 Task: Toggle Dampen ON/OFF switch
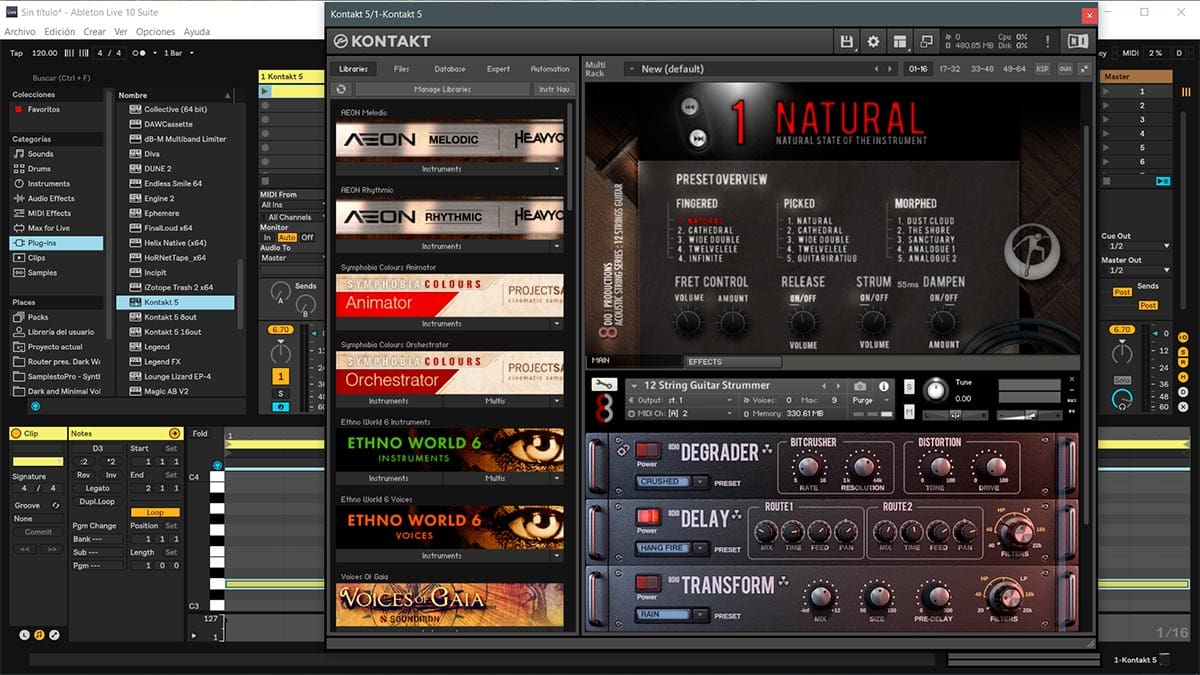click(943, 298)
